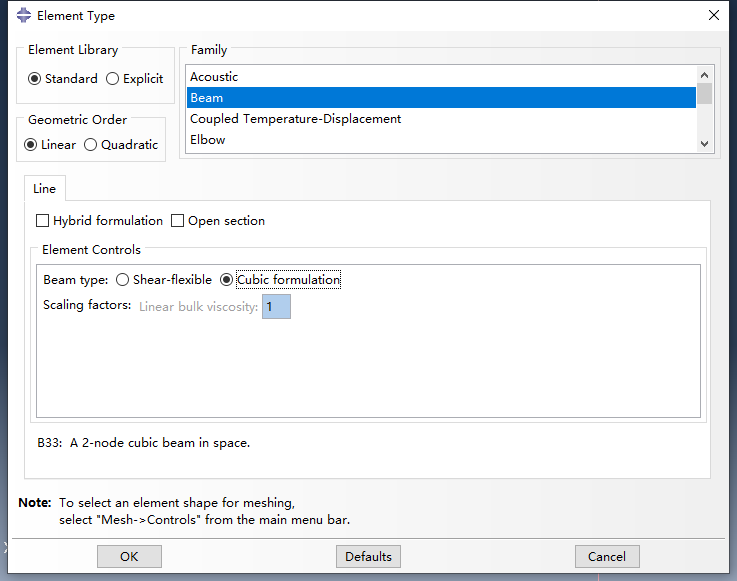Enable Open section checkbox
Screen dimensions: 737x581
click(178, 221)
